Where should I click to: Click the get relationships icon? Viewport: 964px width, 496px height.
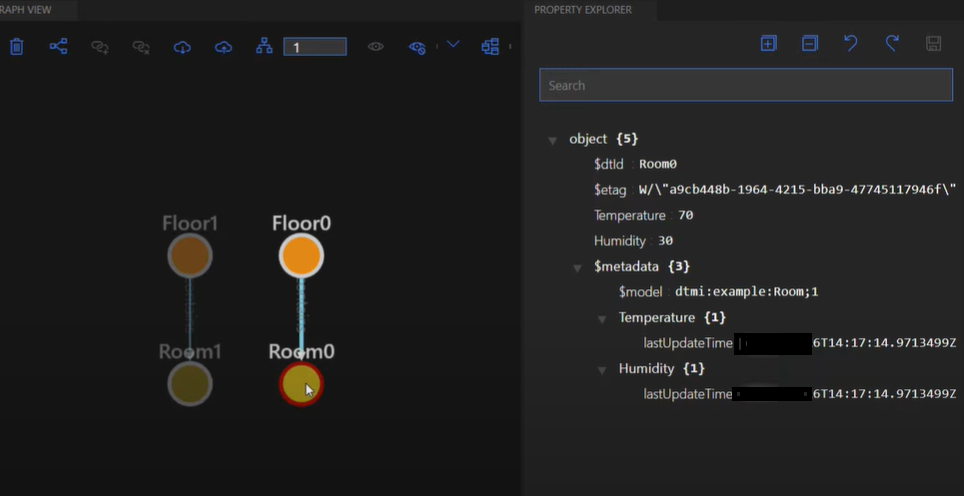click(59, 46)
